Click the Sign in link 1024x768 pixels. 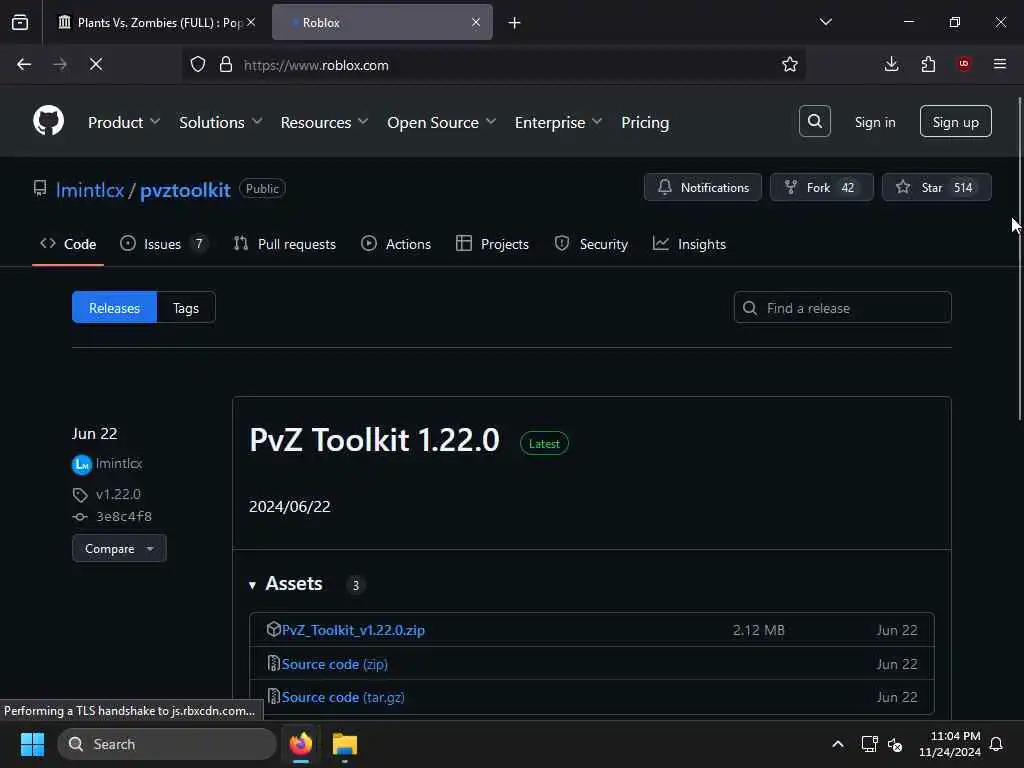click(875, 122)
